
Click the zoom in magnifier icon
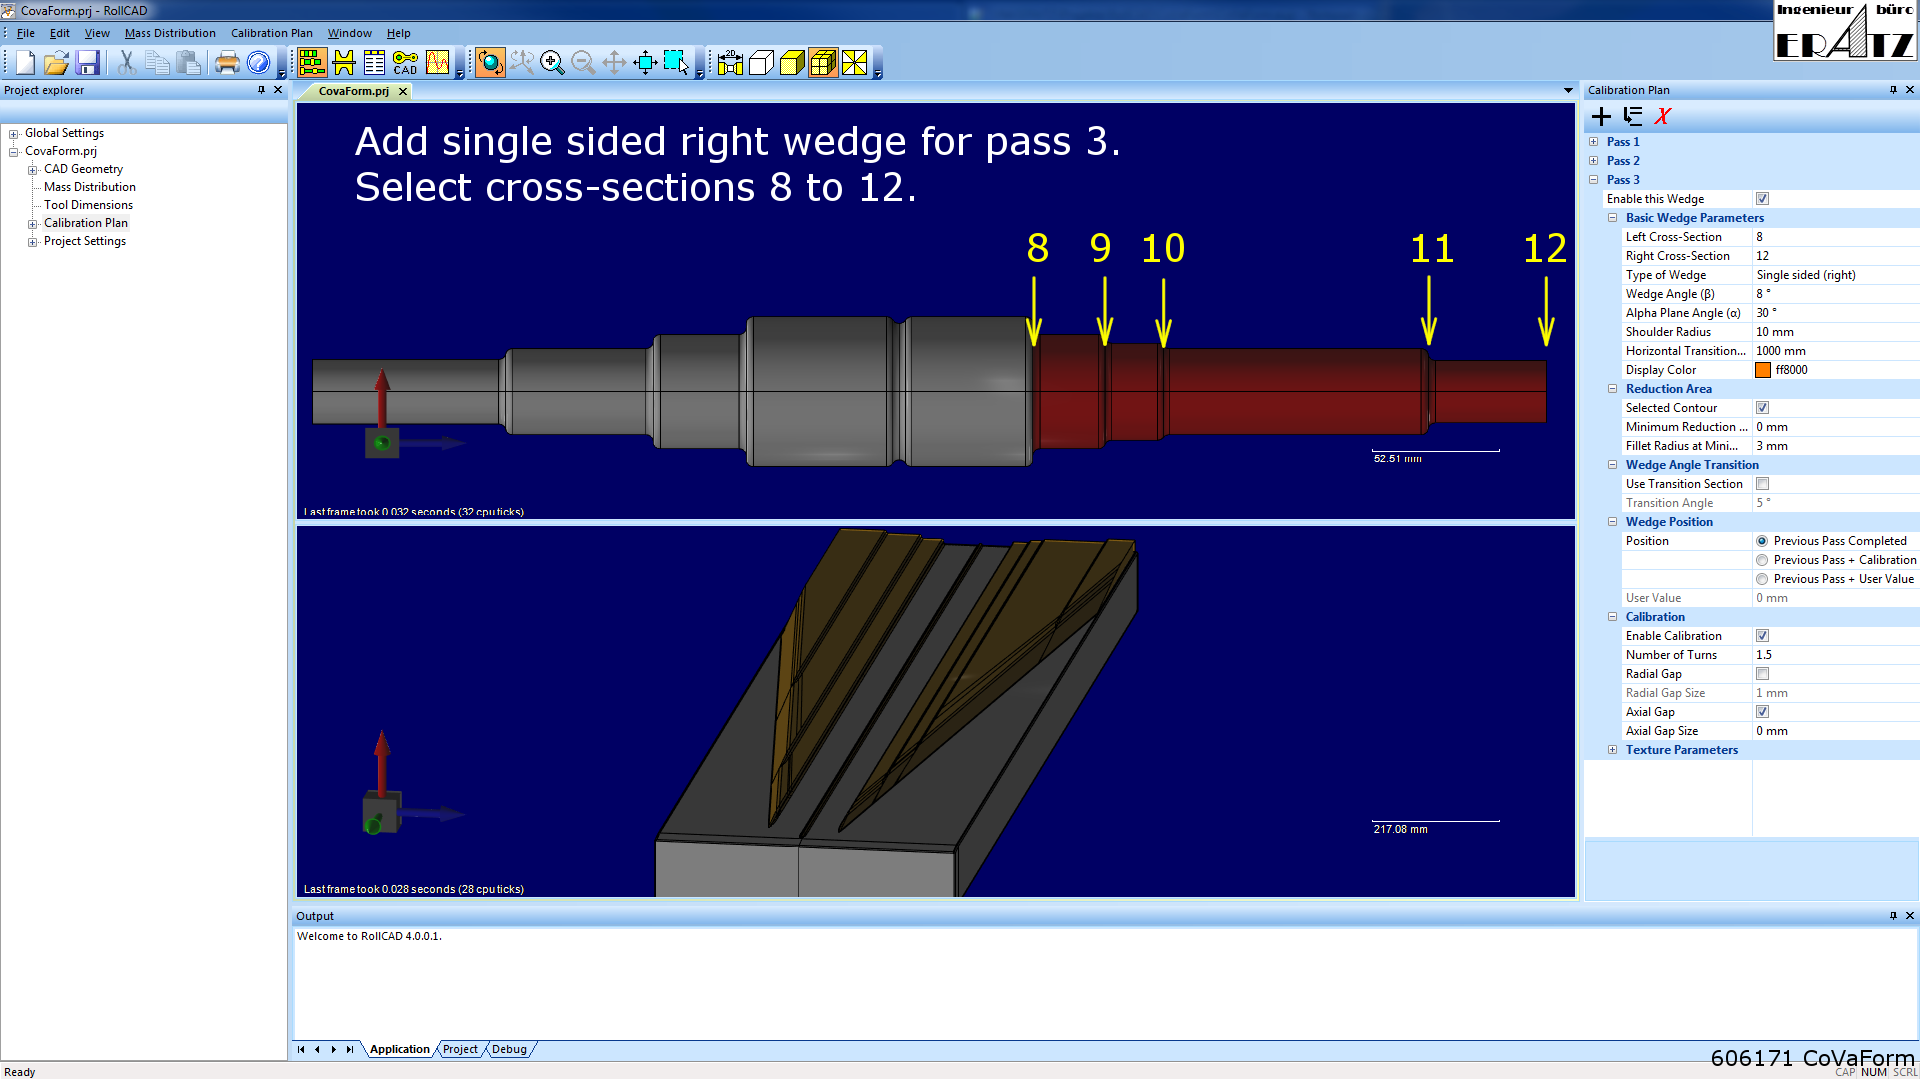552,63
